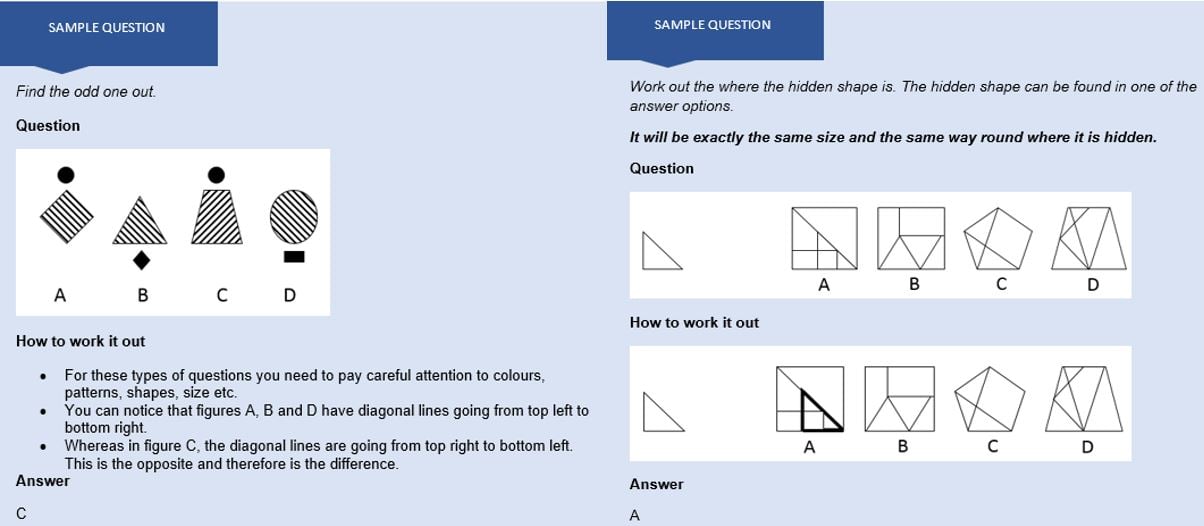Click the left "How to work it out" heading

point(81,341)
